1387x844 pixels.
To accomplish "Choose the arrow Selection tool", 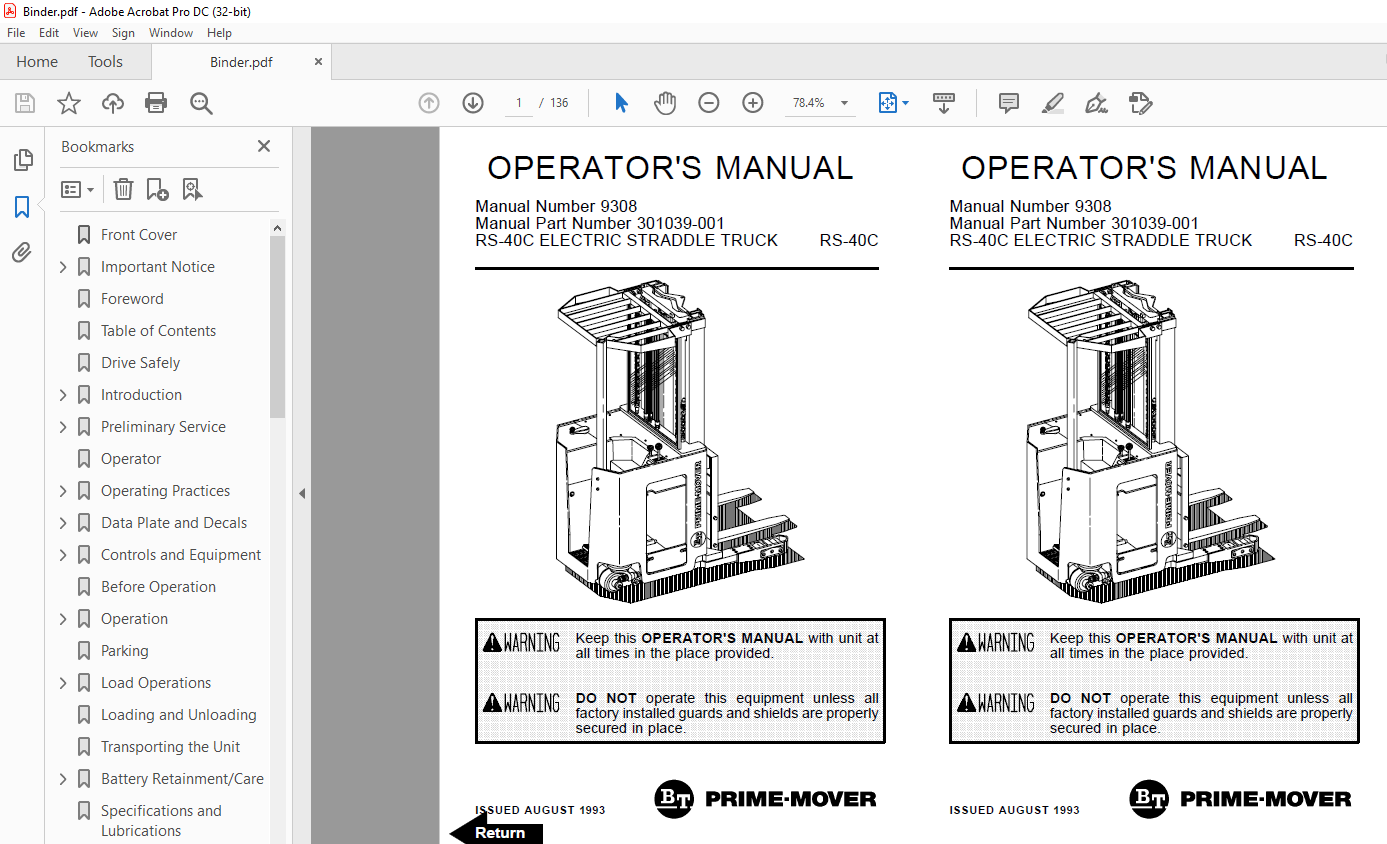I will tap(621, 103).
